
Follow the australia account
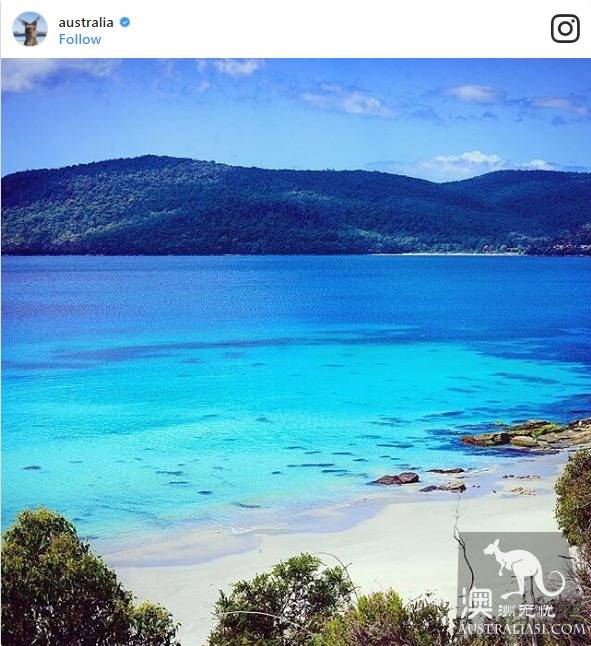tap(79, 40)
